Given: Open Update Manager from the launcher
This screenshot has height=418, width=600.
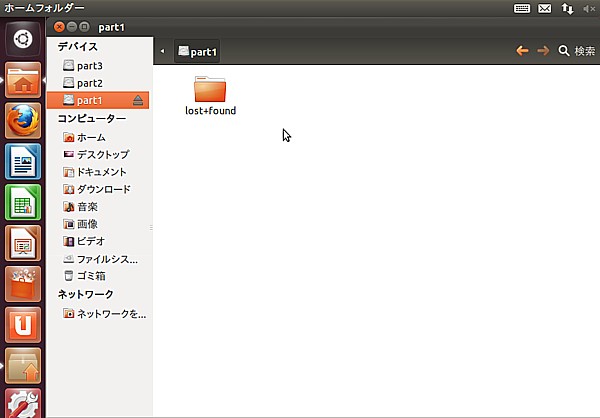Looking at the screenshot, I should click(x=23, y=366).
